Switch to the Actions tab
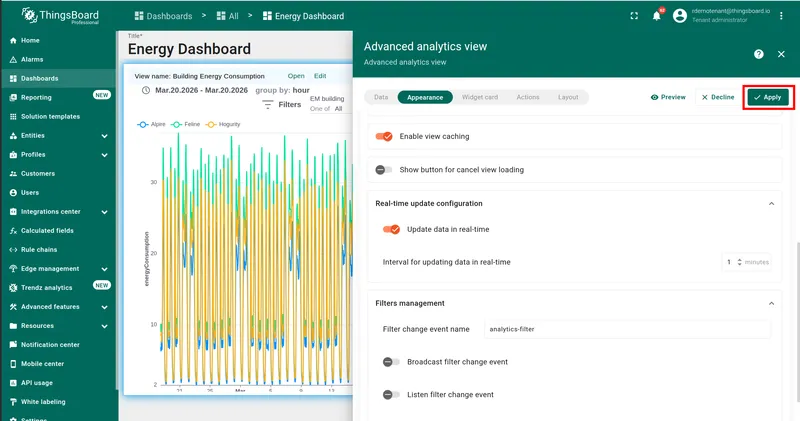This screenshot has width=800, height=421. pos(528,97)
